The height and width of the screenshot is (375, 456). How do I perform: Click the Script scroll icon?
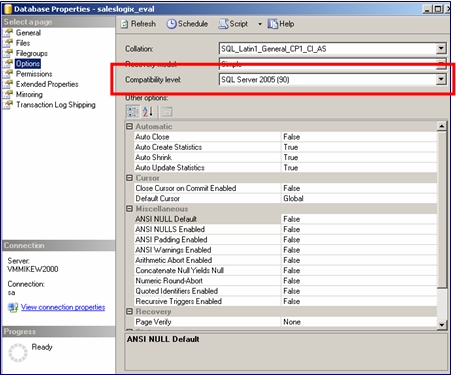[223, 24]
